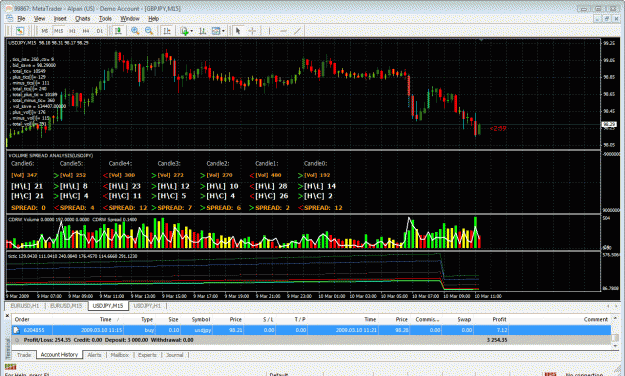This screenshot has height=376, width=625.
Task: Switch to USDJPY,H1 chart tab
Action: [x=147, y=306]
